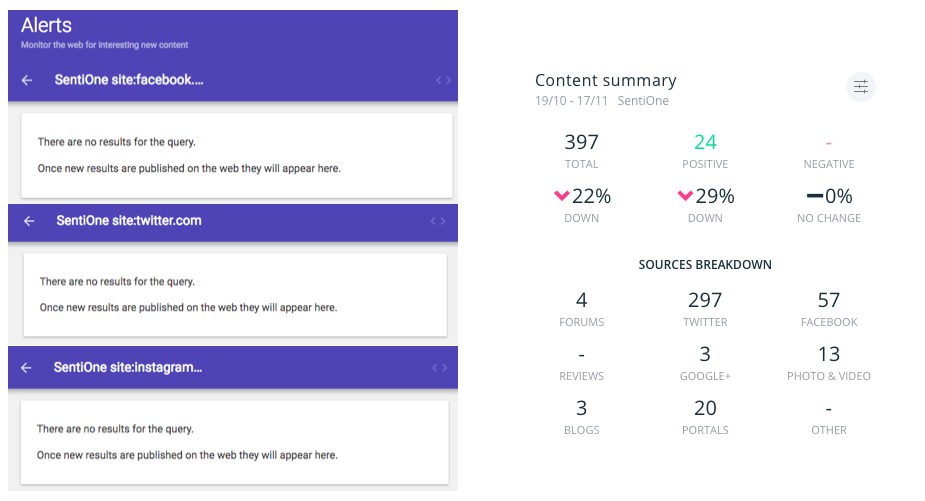The image size is (925, 501).
Task: Click the 19/10 - 17/11 date range
Action: tap(572, 101)
